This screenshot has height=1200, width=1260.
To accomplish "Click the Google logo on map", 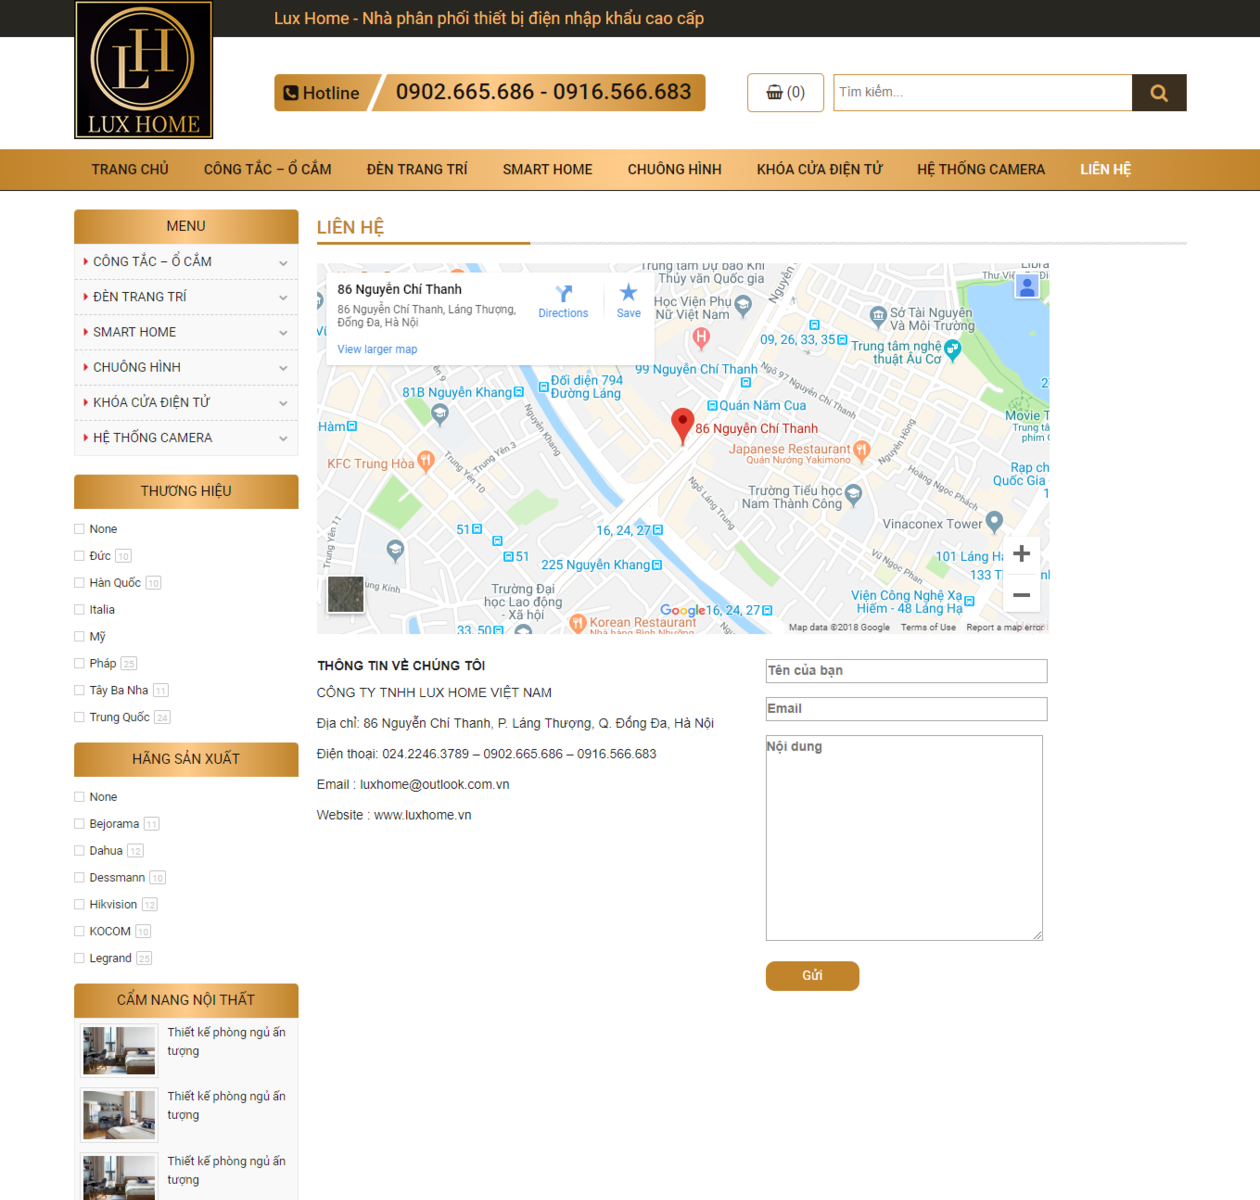I will pyautogui.click(x=682, y=610).
